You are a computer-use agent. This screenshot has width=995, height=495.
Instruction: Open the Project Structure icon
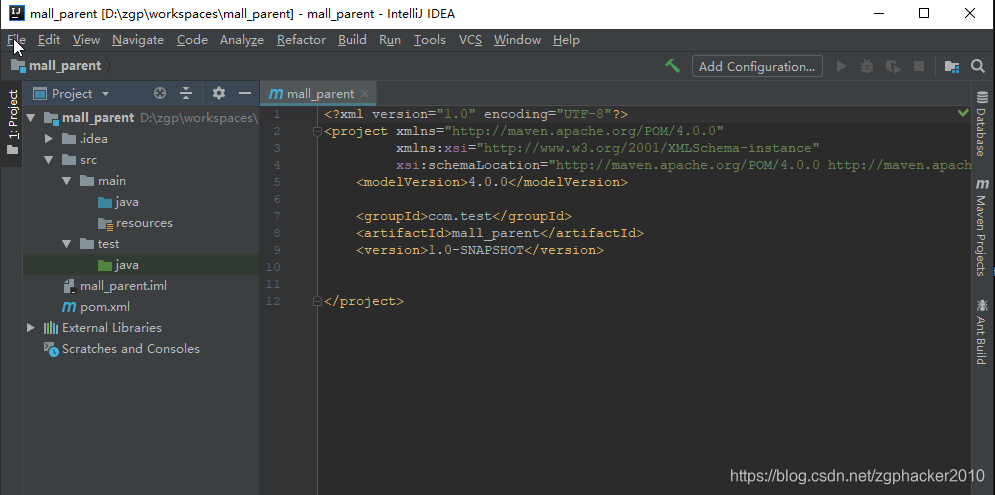point(951,66)
